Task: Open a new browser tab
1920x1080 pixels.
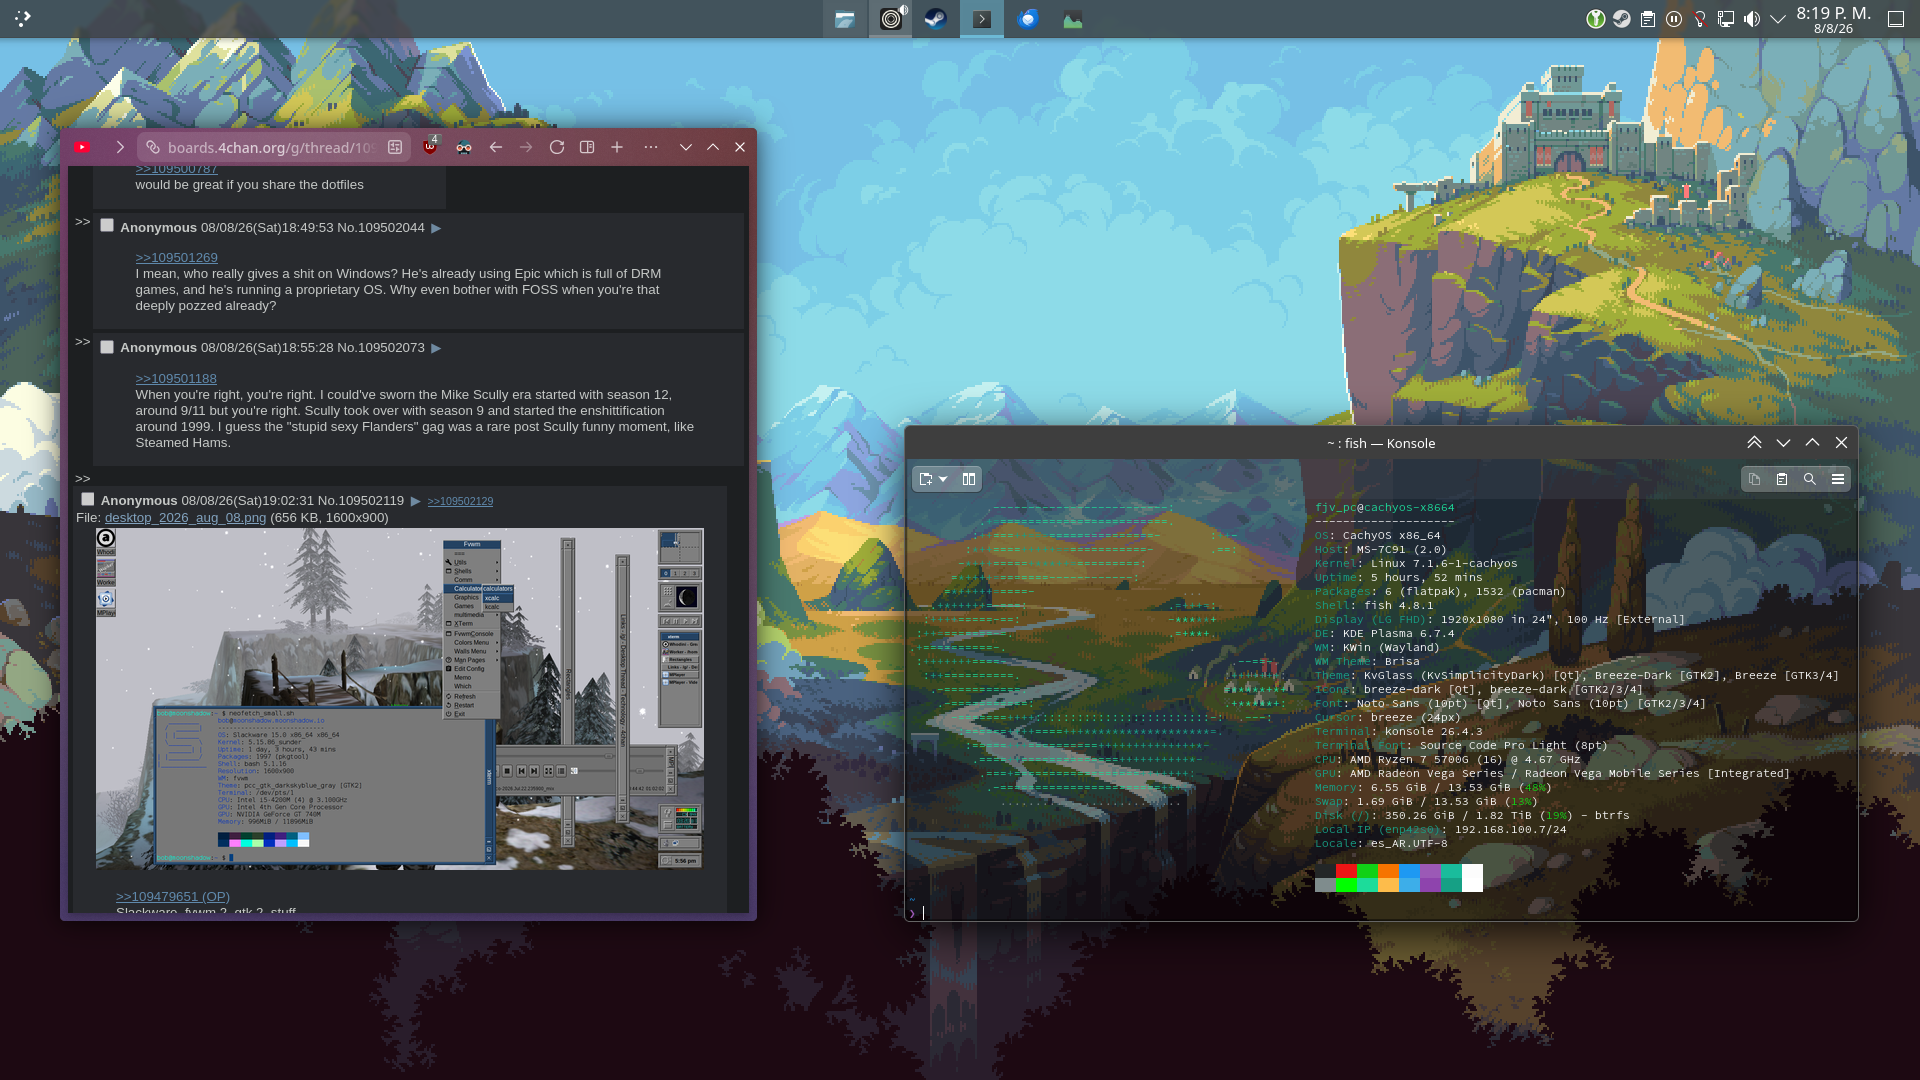Action: coord(617,147)
